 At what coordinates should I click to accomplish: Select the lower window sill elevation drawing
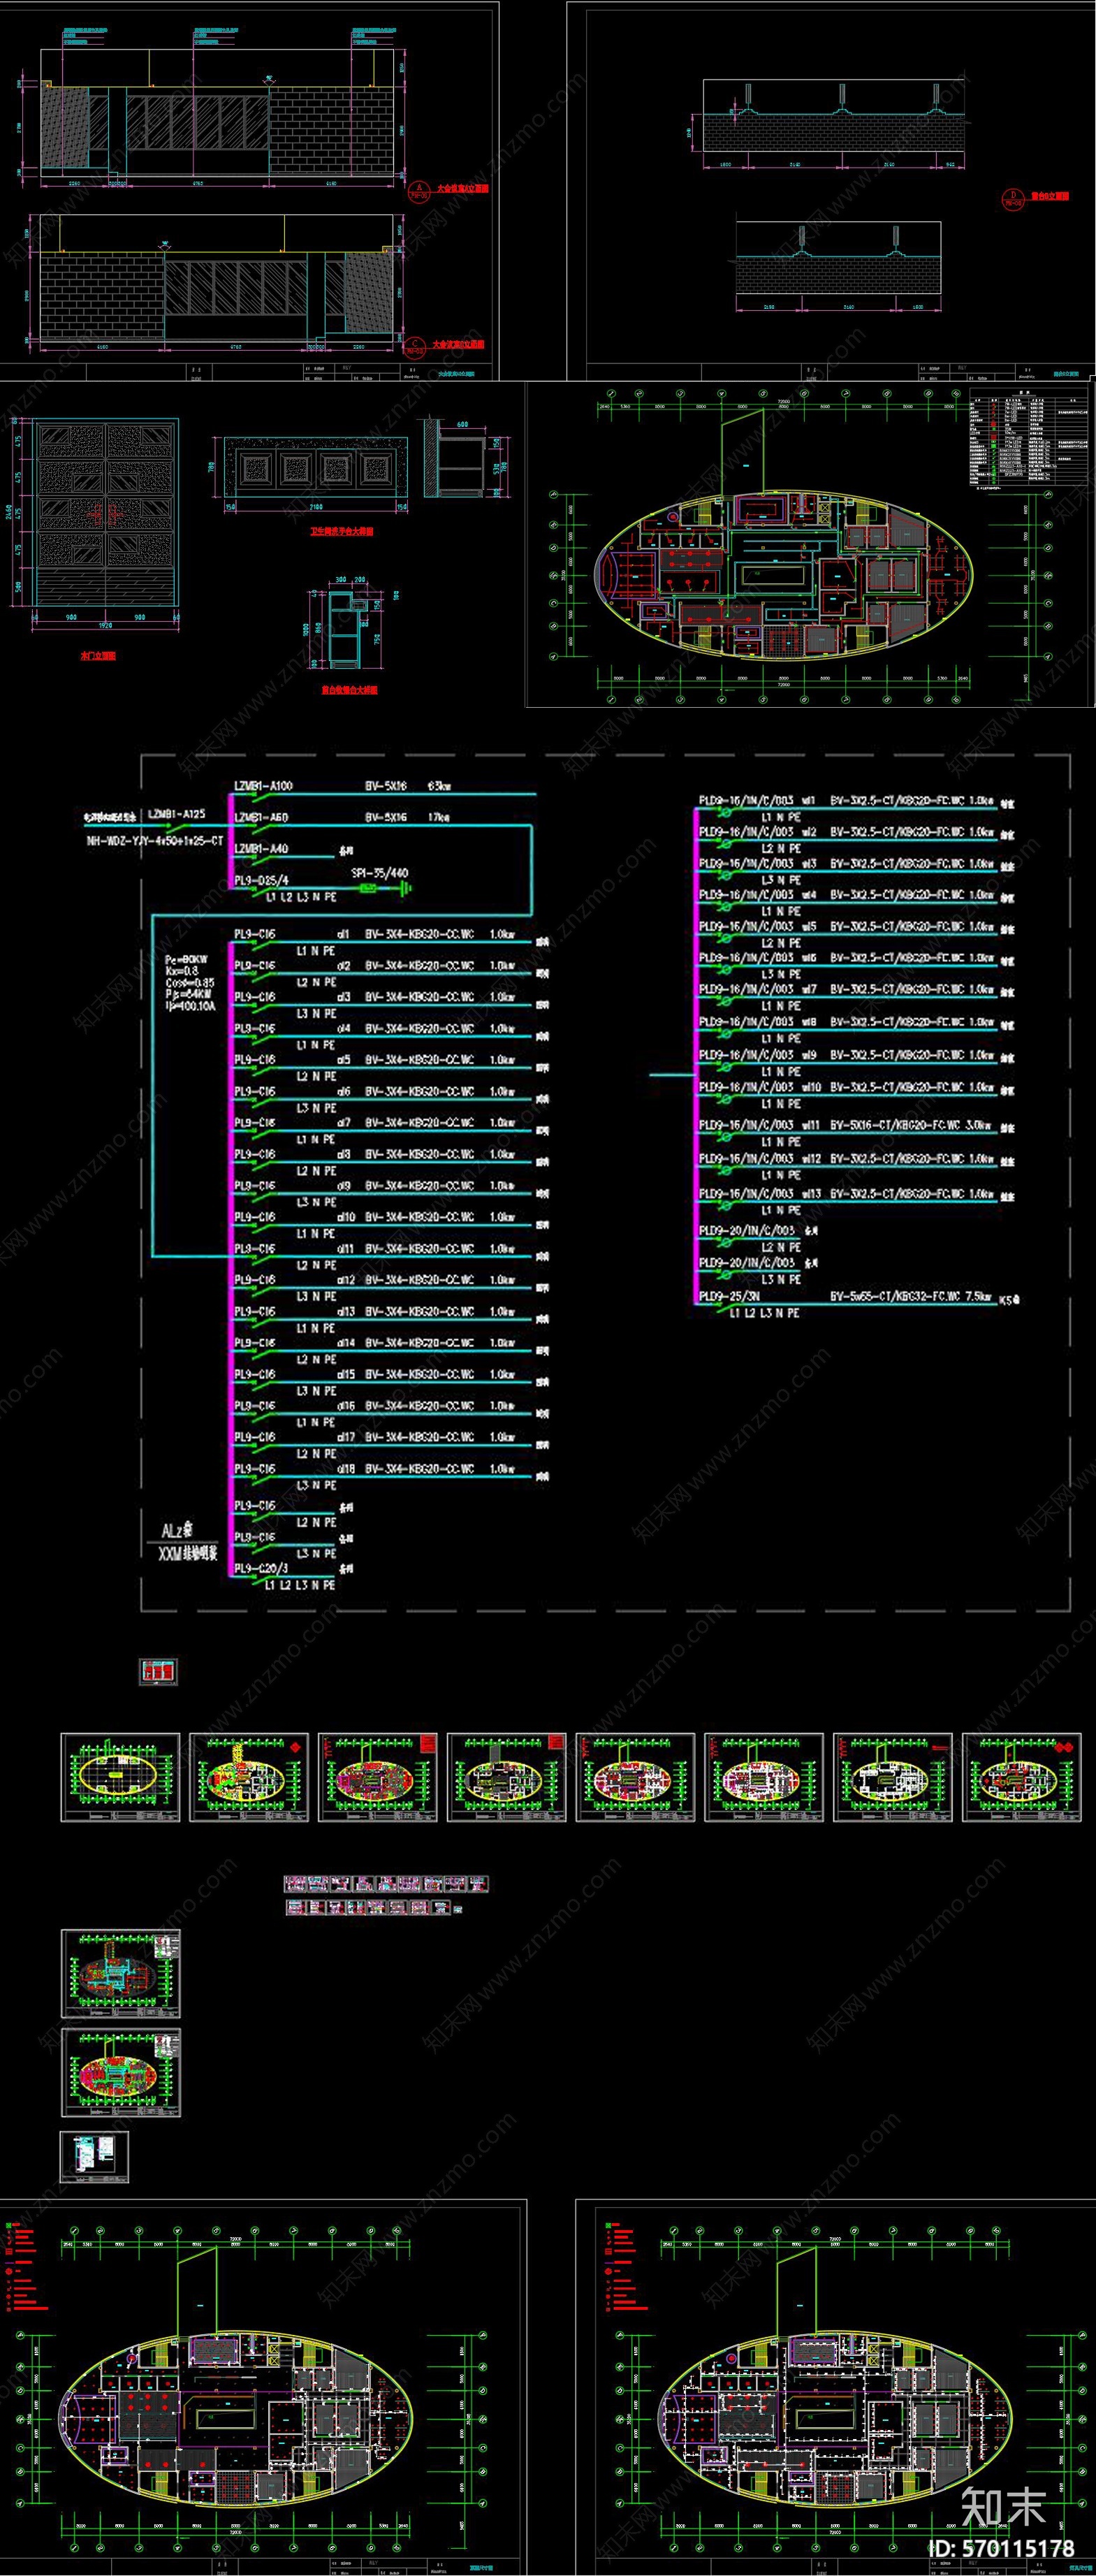[839, 259]
